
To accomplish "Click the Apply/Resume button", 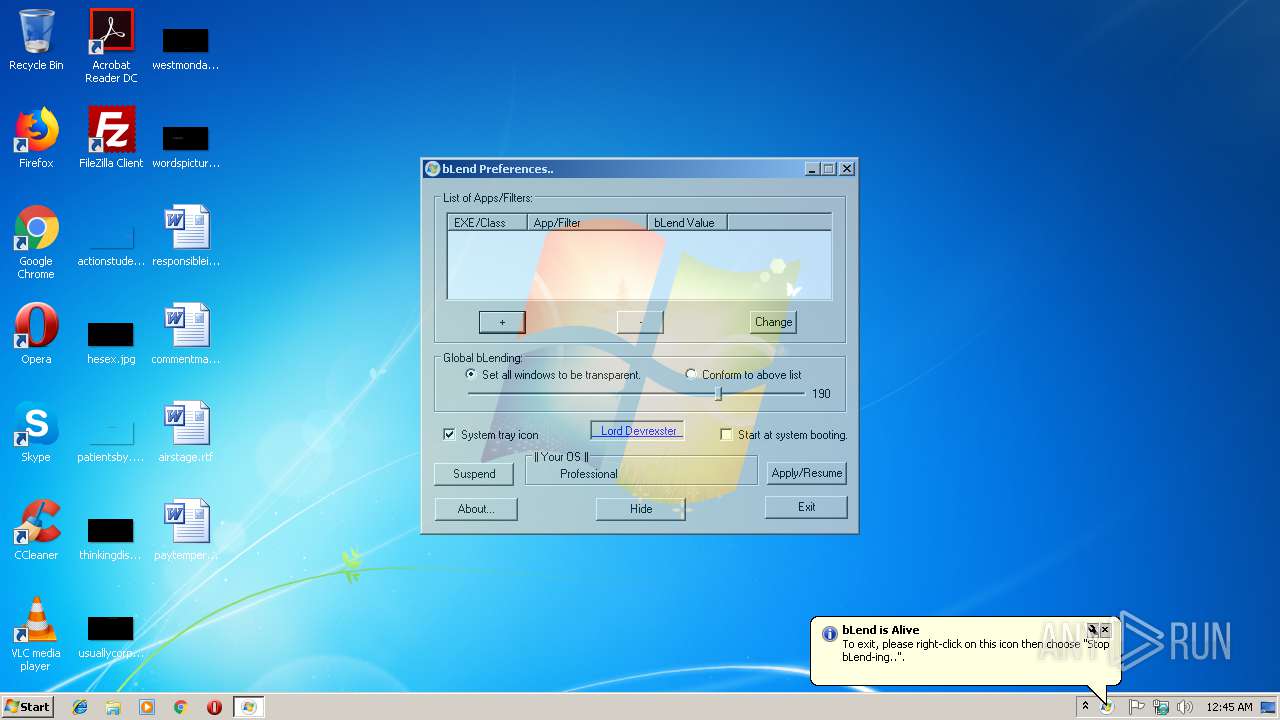I will pos(807,473).
